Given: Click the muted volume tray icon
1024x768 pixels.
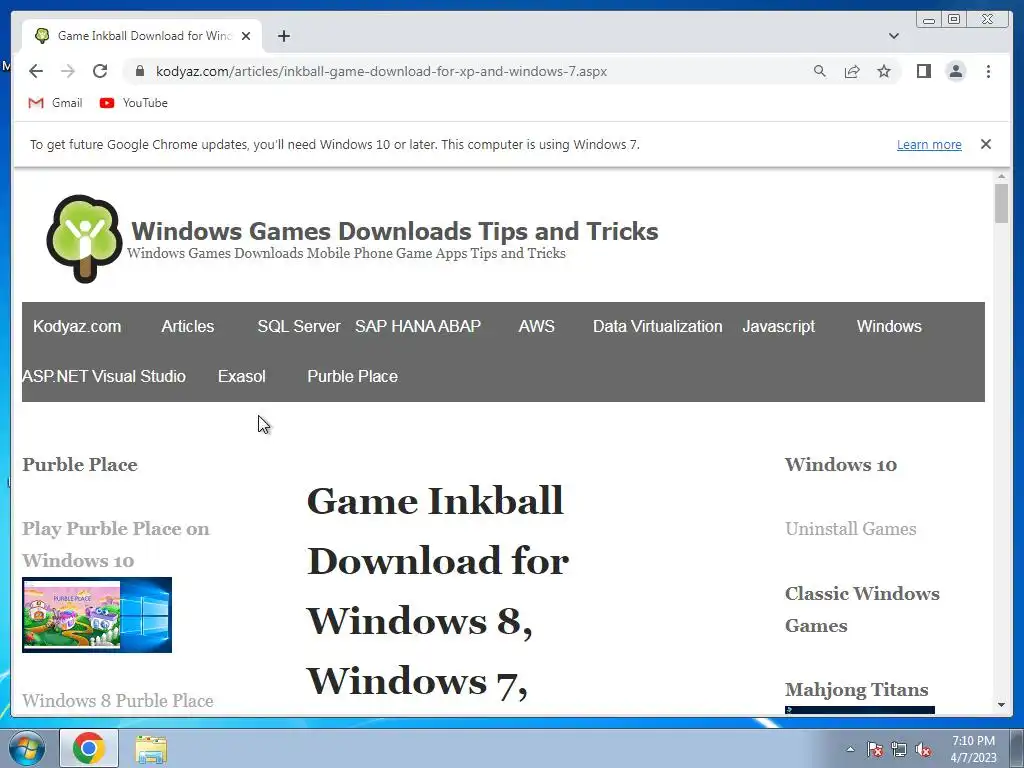Looking at the screenshot, I should point(923,749).
